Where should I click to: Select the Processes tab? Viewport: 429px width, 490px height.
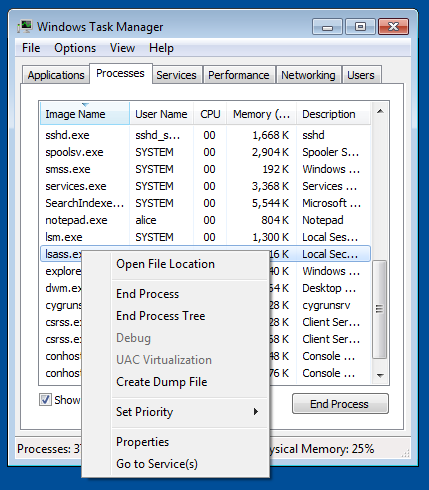[120, 73]
